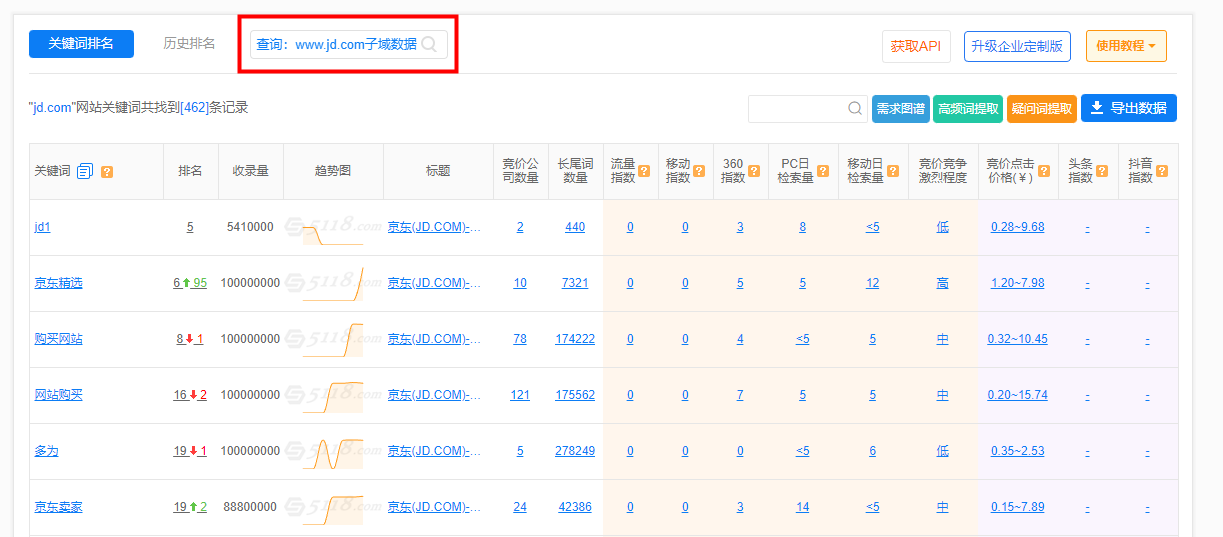Screen dimensions: 1223x537
Task: Open the jd1 keyword link
Action: pos(42,227)
